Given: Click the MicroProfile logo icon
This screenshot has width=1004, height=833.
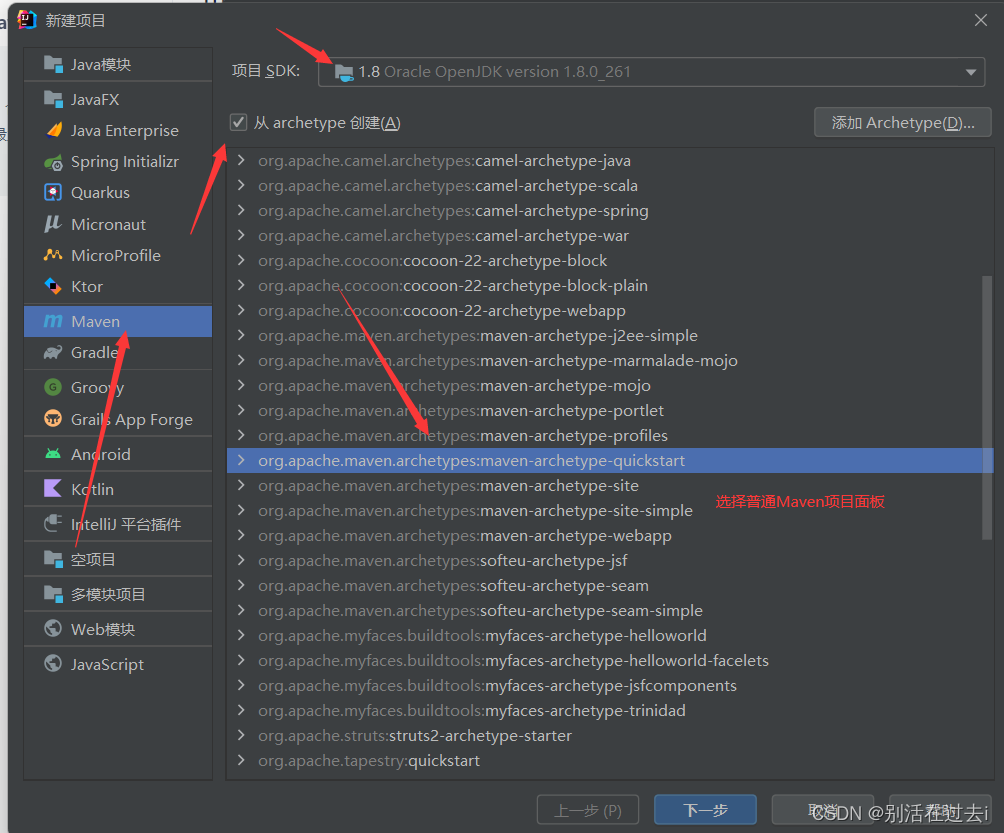Looking at the screenshot, I should [x=53, y=255].
